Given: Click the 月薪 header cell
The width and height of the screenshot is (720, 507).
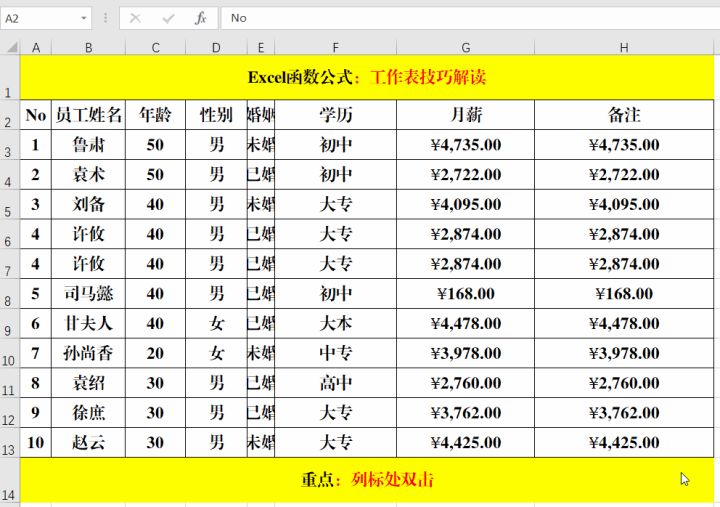Looking at the screenshot, I should 466,115.
